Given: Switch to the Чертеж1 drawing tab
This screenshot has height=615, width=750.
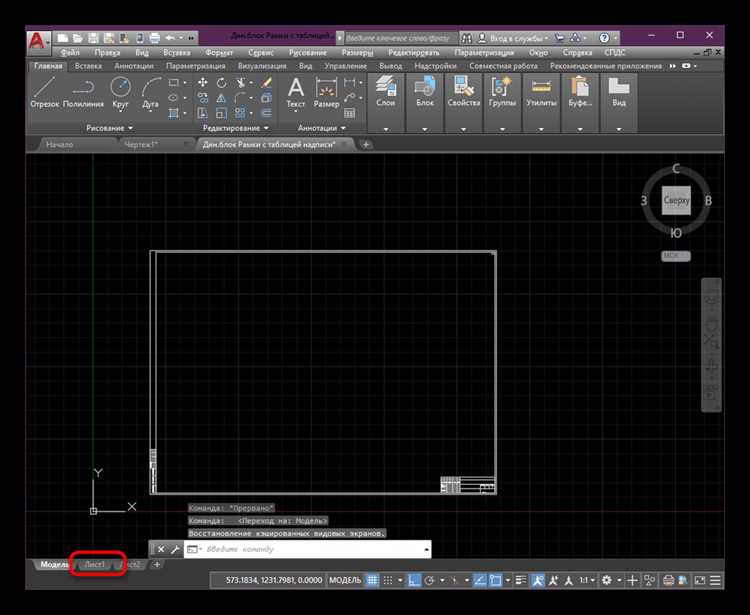Looking at the screenshot, I should (141, 144).
